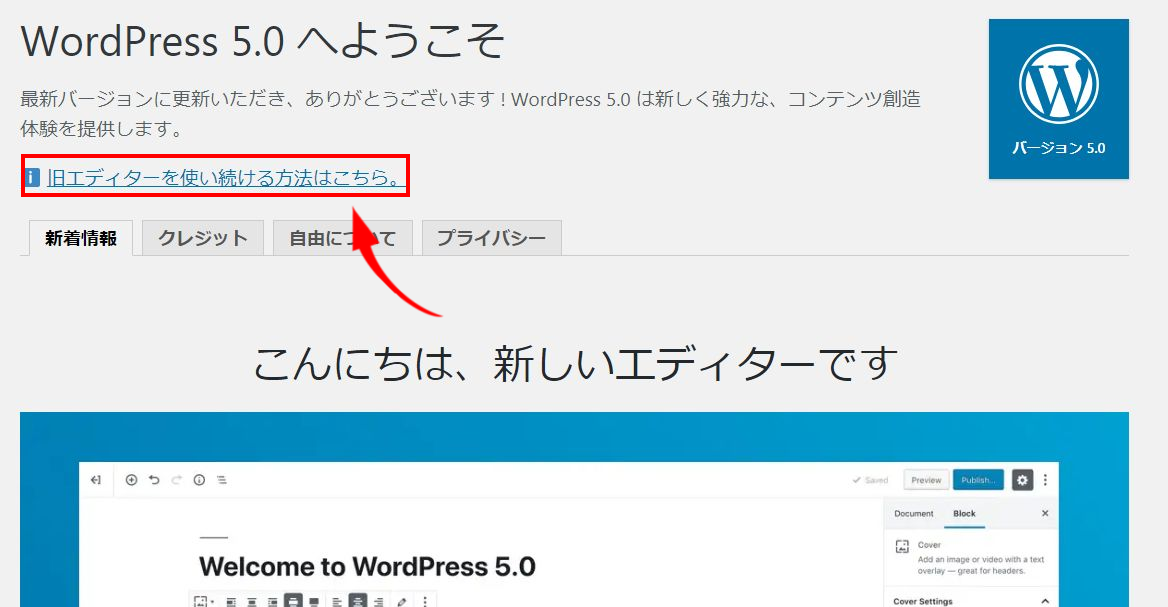
Task: Click the Cover description text about image or video overlay
Action: 980,565
